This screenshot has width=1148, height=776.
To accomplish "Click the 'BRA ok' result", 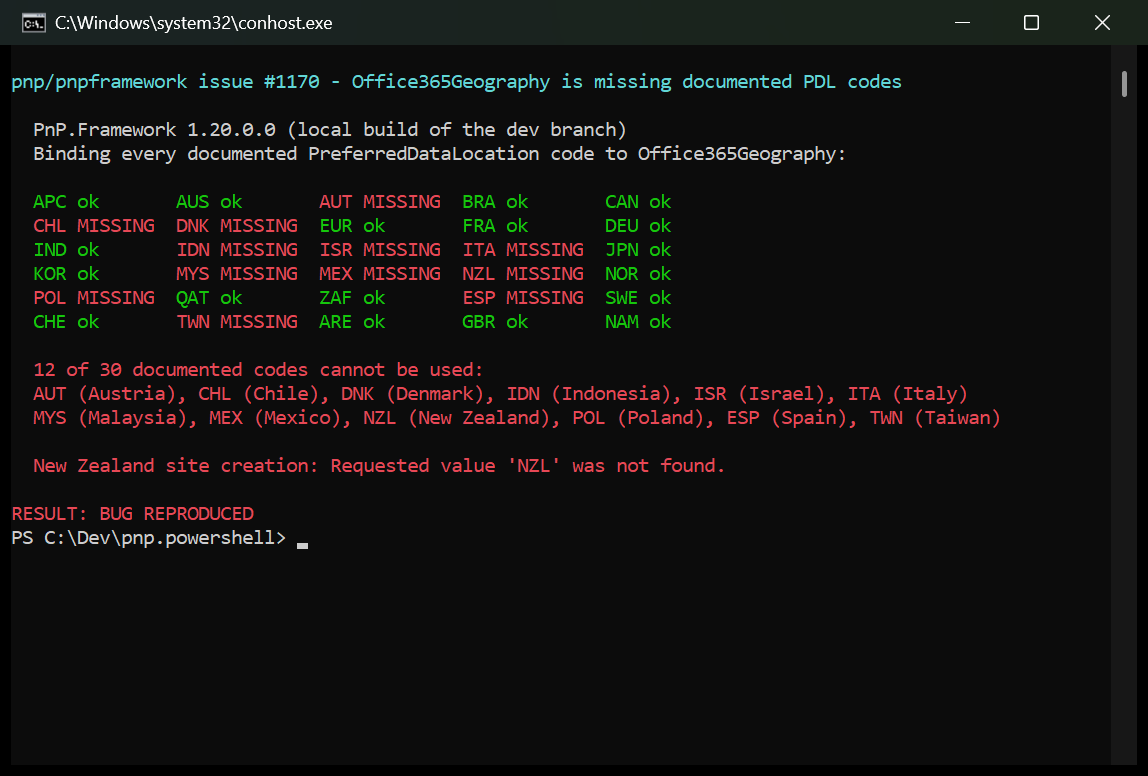I will tap(495, 201).
